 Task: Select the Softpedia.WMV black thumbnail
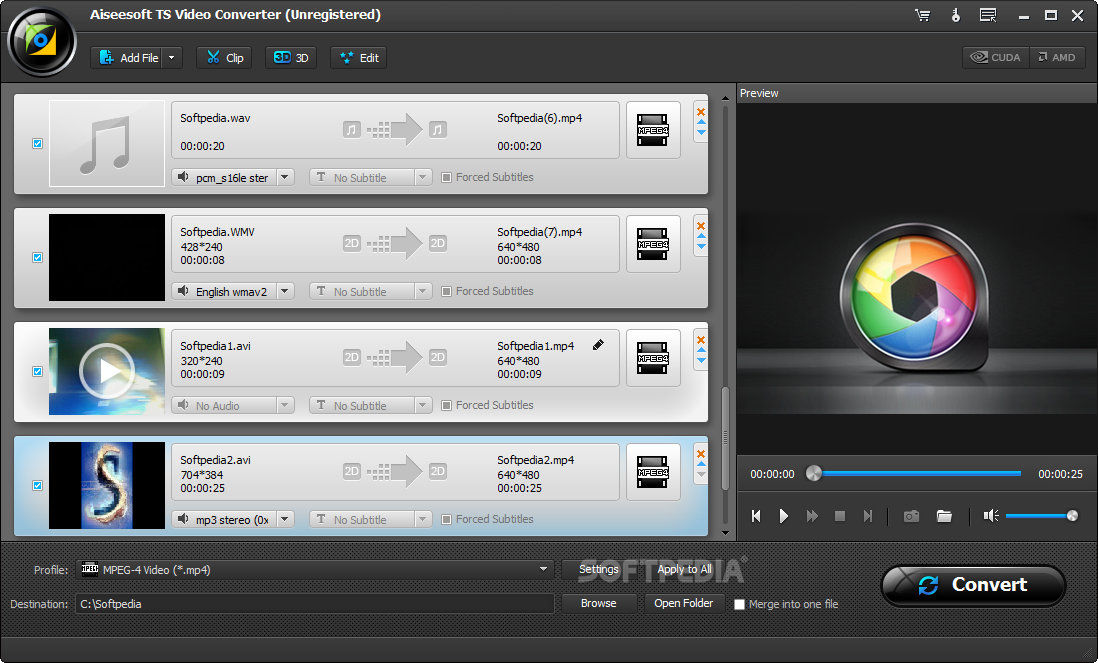click(x=107, y=258)
